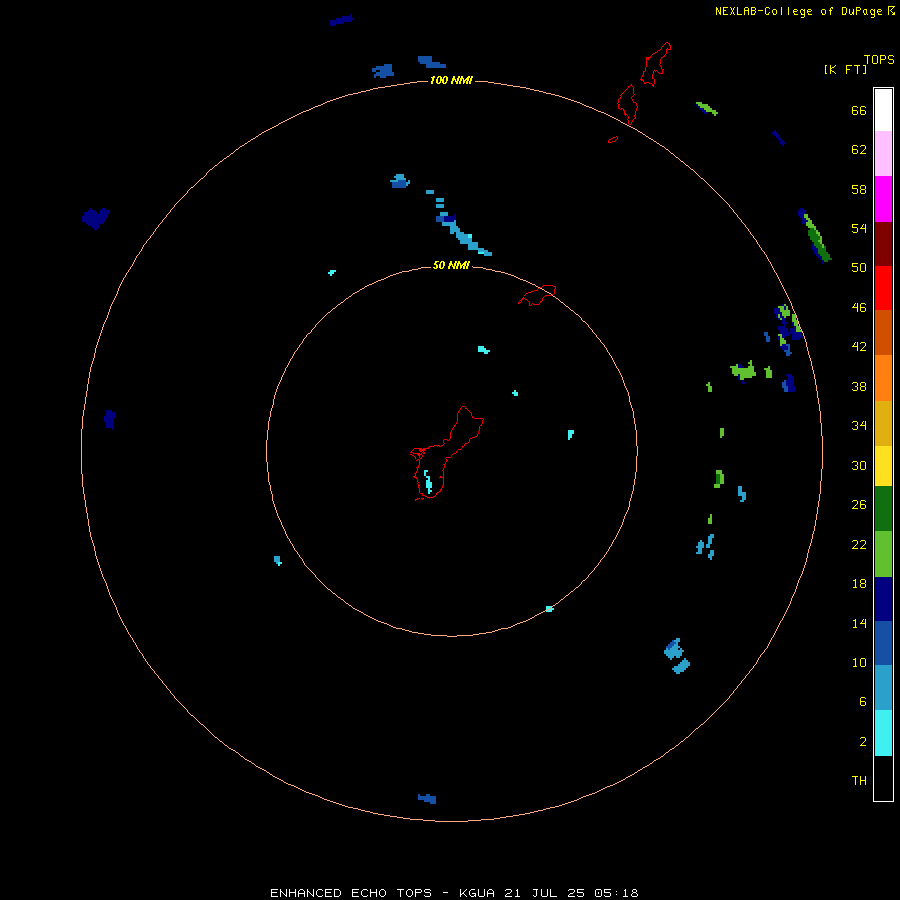Click the "50" legend value

[x=859, y=267]
